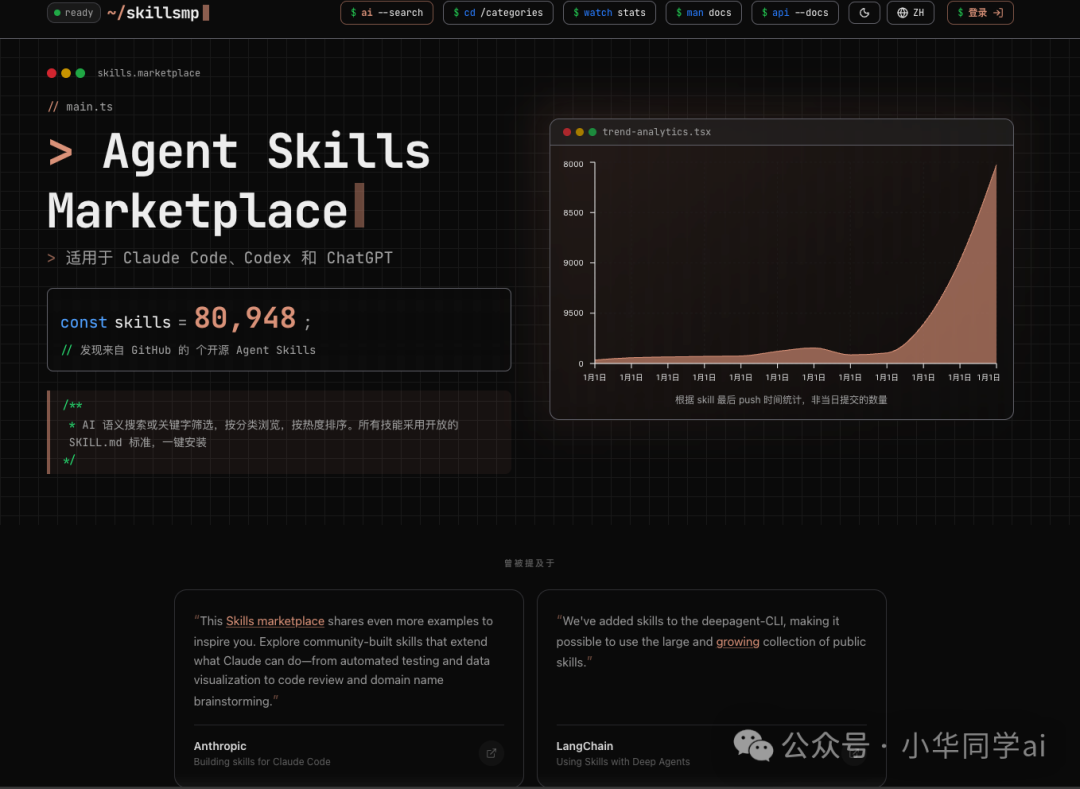Open the external link icon on Anthropic card
The image size is (1080, 789).
pos(491,753)
